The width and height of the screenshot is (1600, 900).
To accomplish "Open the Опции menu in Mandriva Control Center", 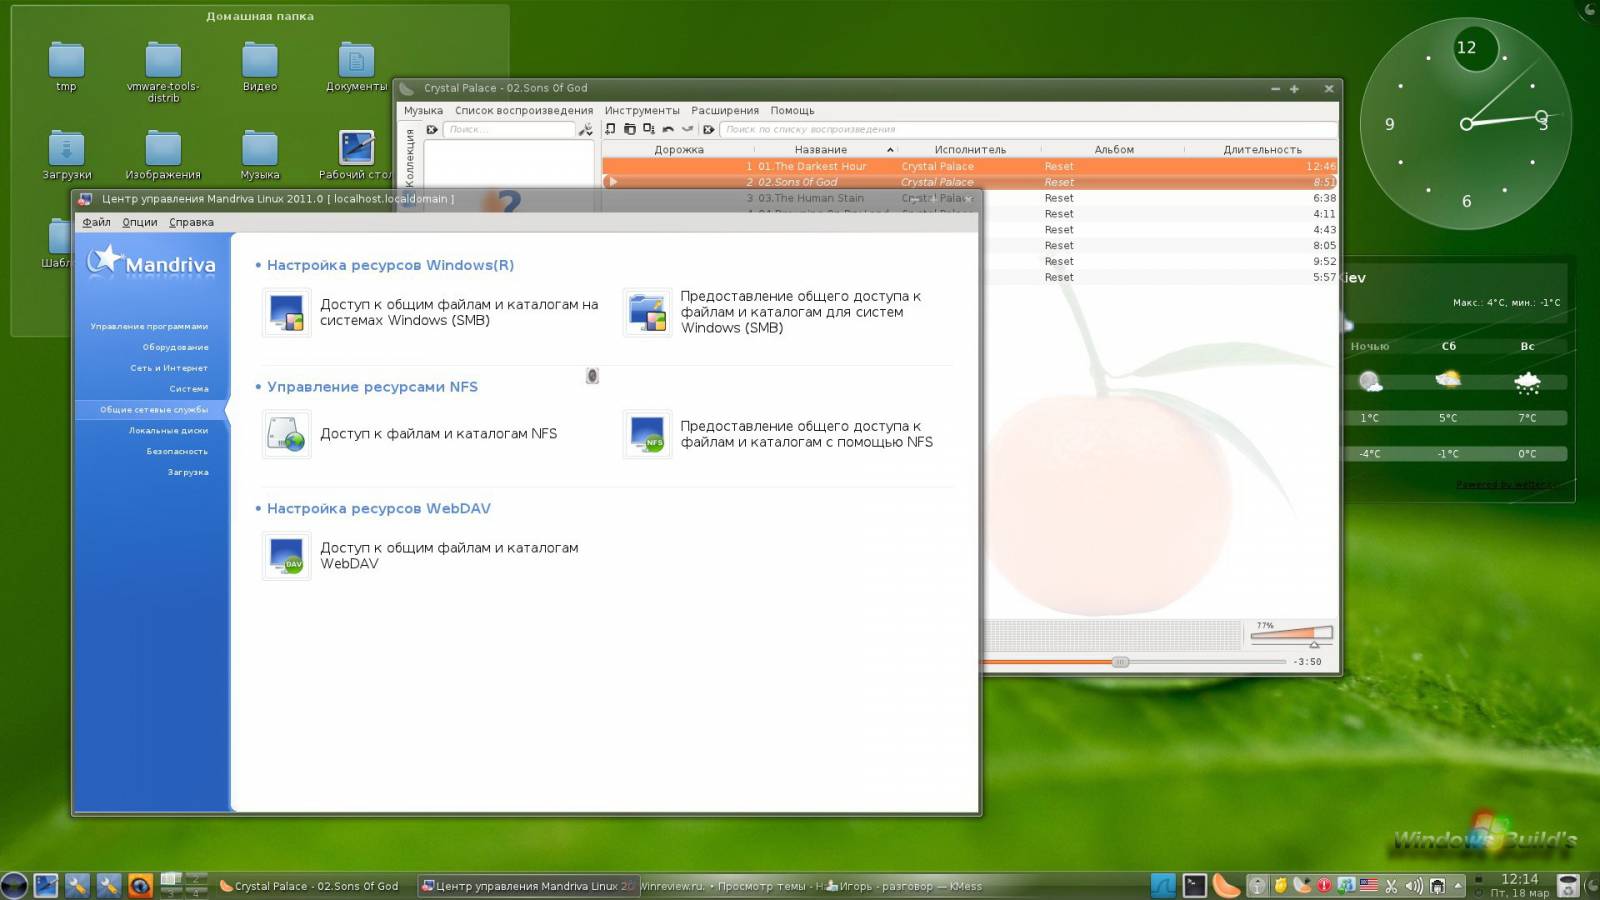I will point(140,222).
